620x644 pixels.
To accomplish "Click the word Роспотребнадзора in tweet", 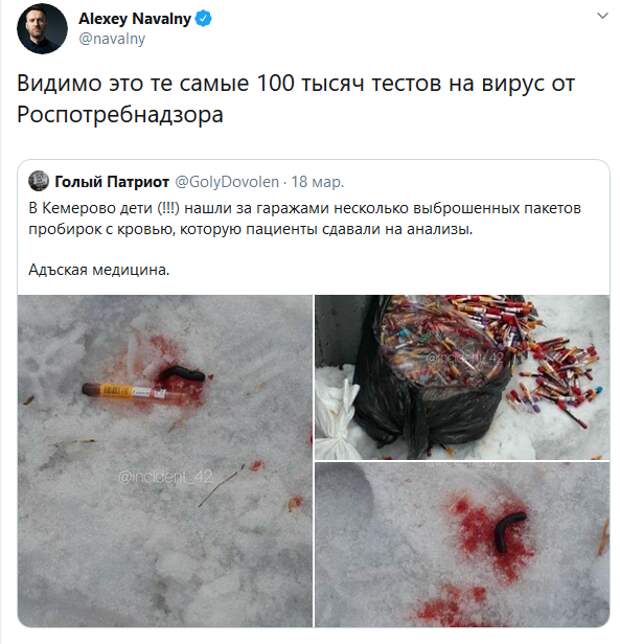I will coord(120,115).
